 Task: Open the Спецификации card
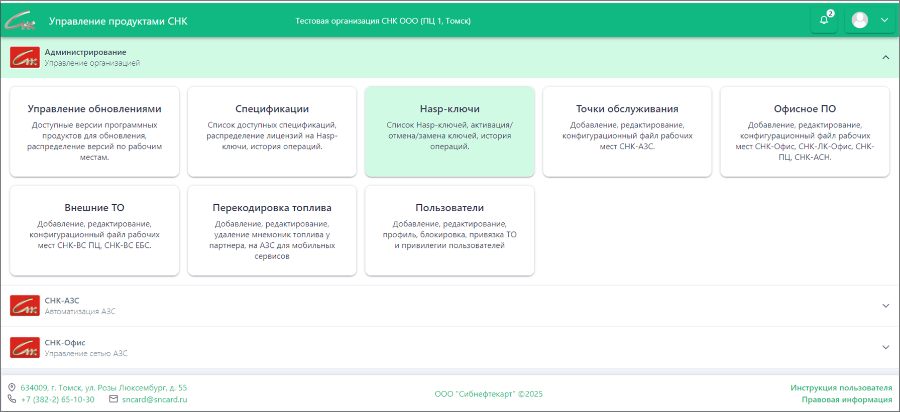pyautogui.click(x=271, y=131)
